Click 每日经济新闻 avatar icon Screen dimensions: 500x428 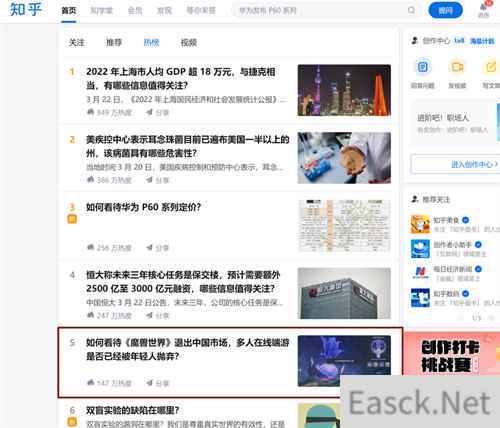(420, 273)
